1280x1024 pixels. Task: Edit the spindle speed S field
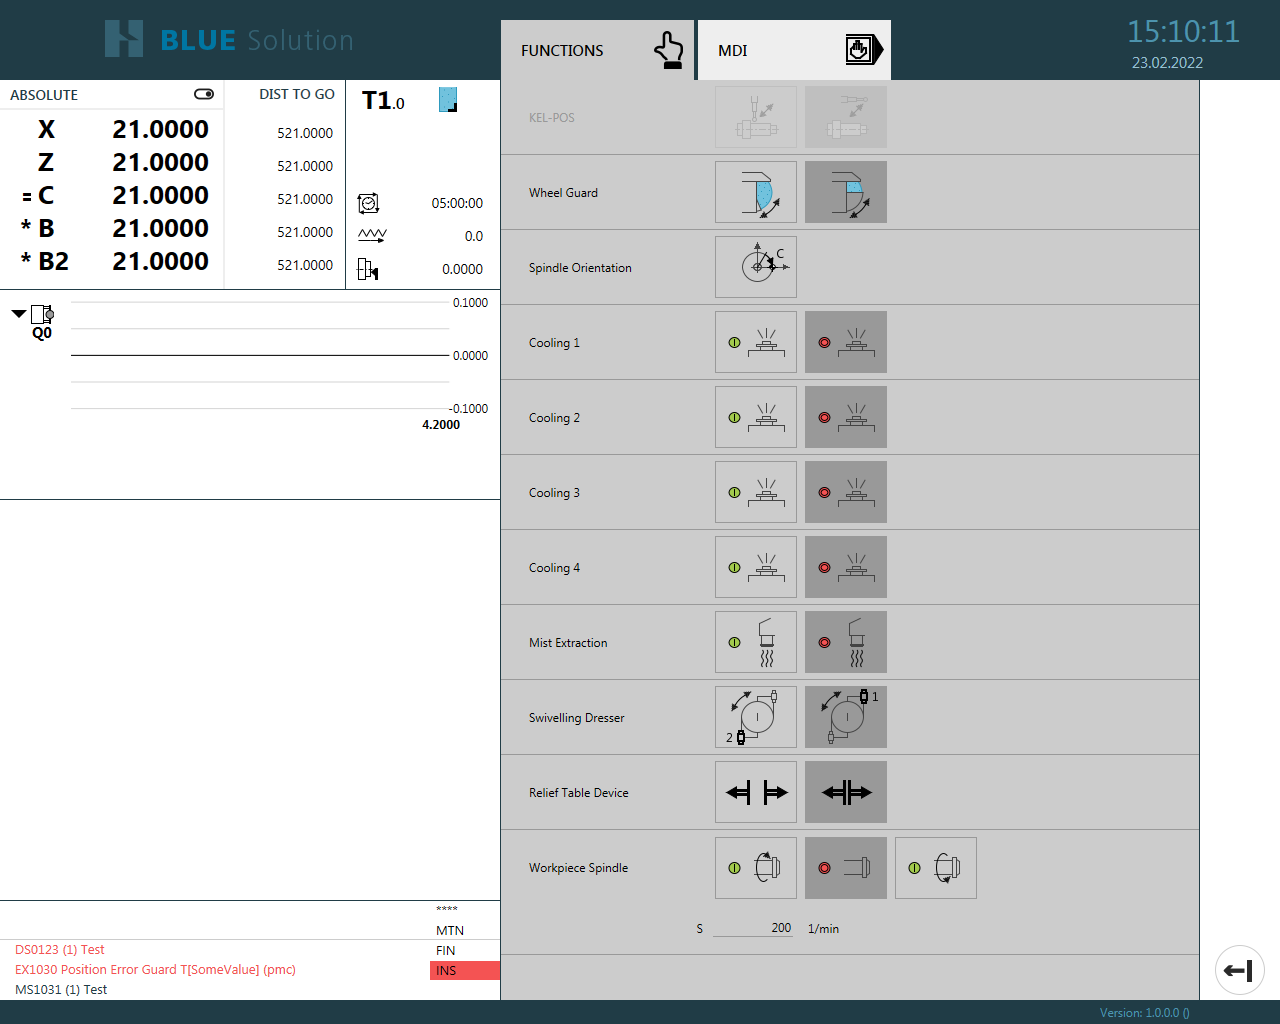[753, 928]
